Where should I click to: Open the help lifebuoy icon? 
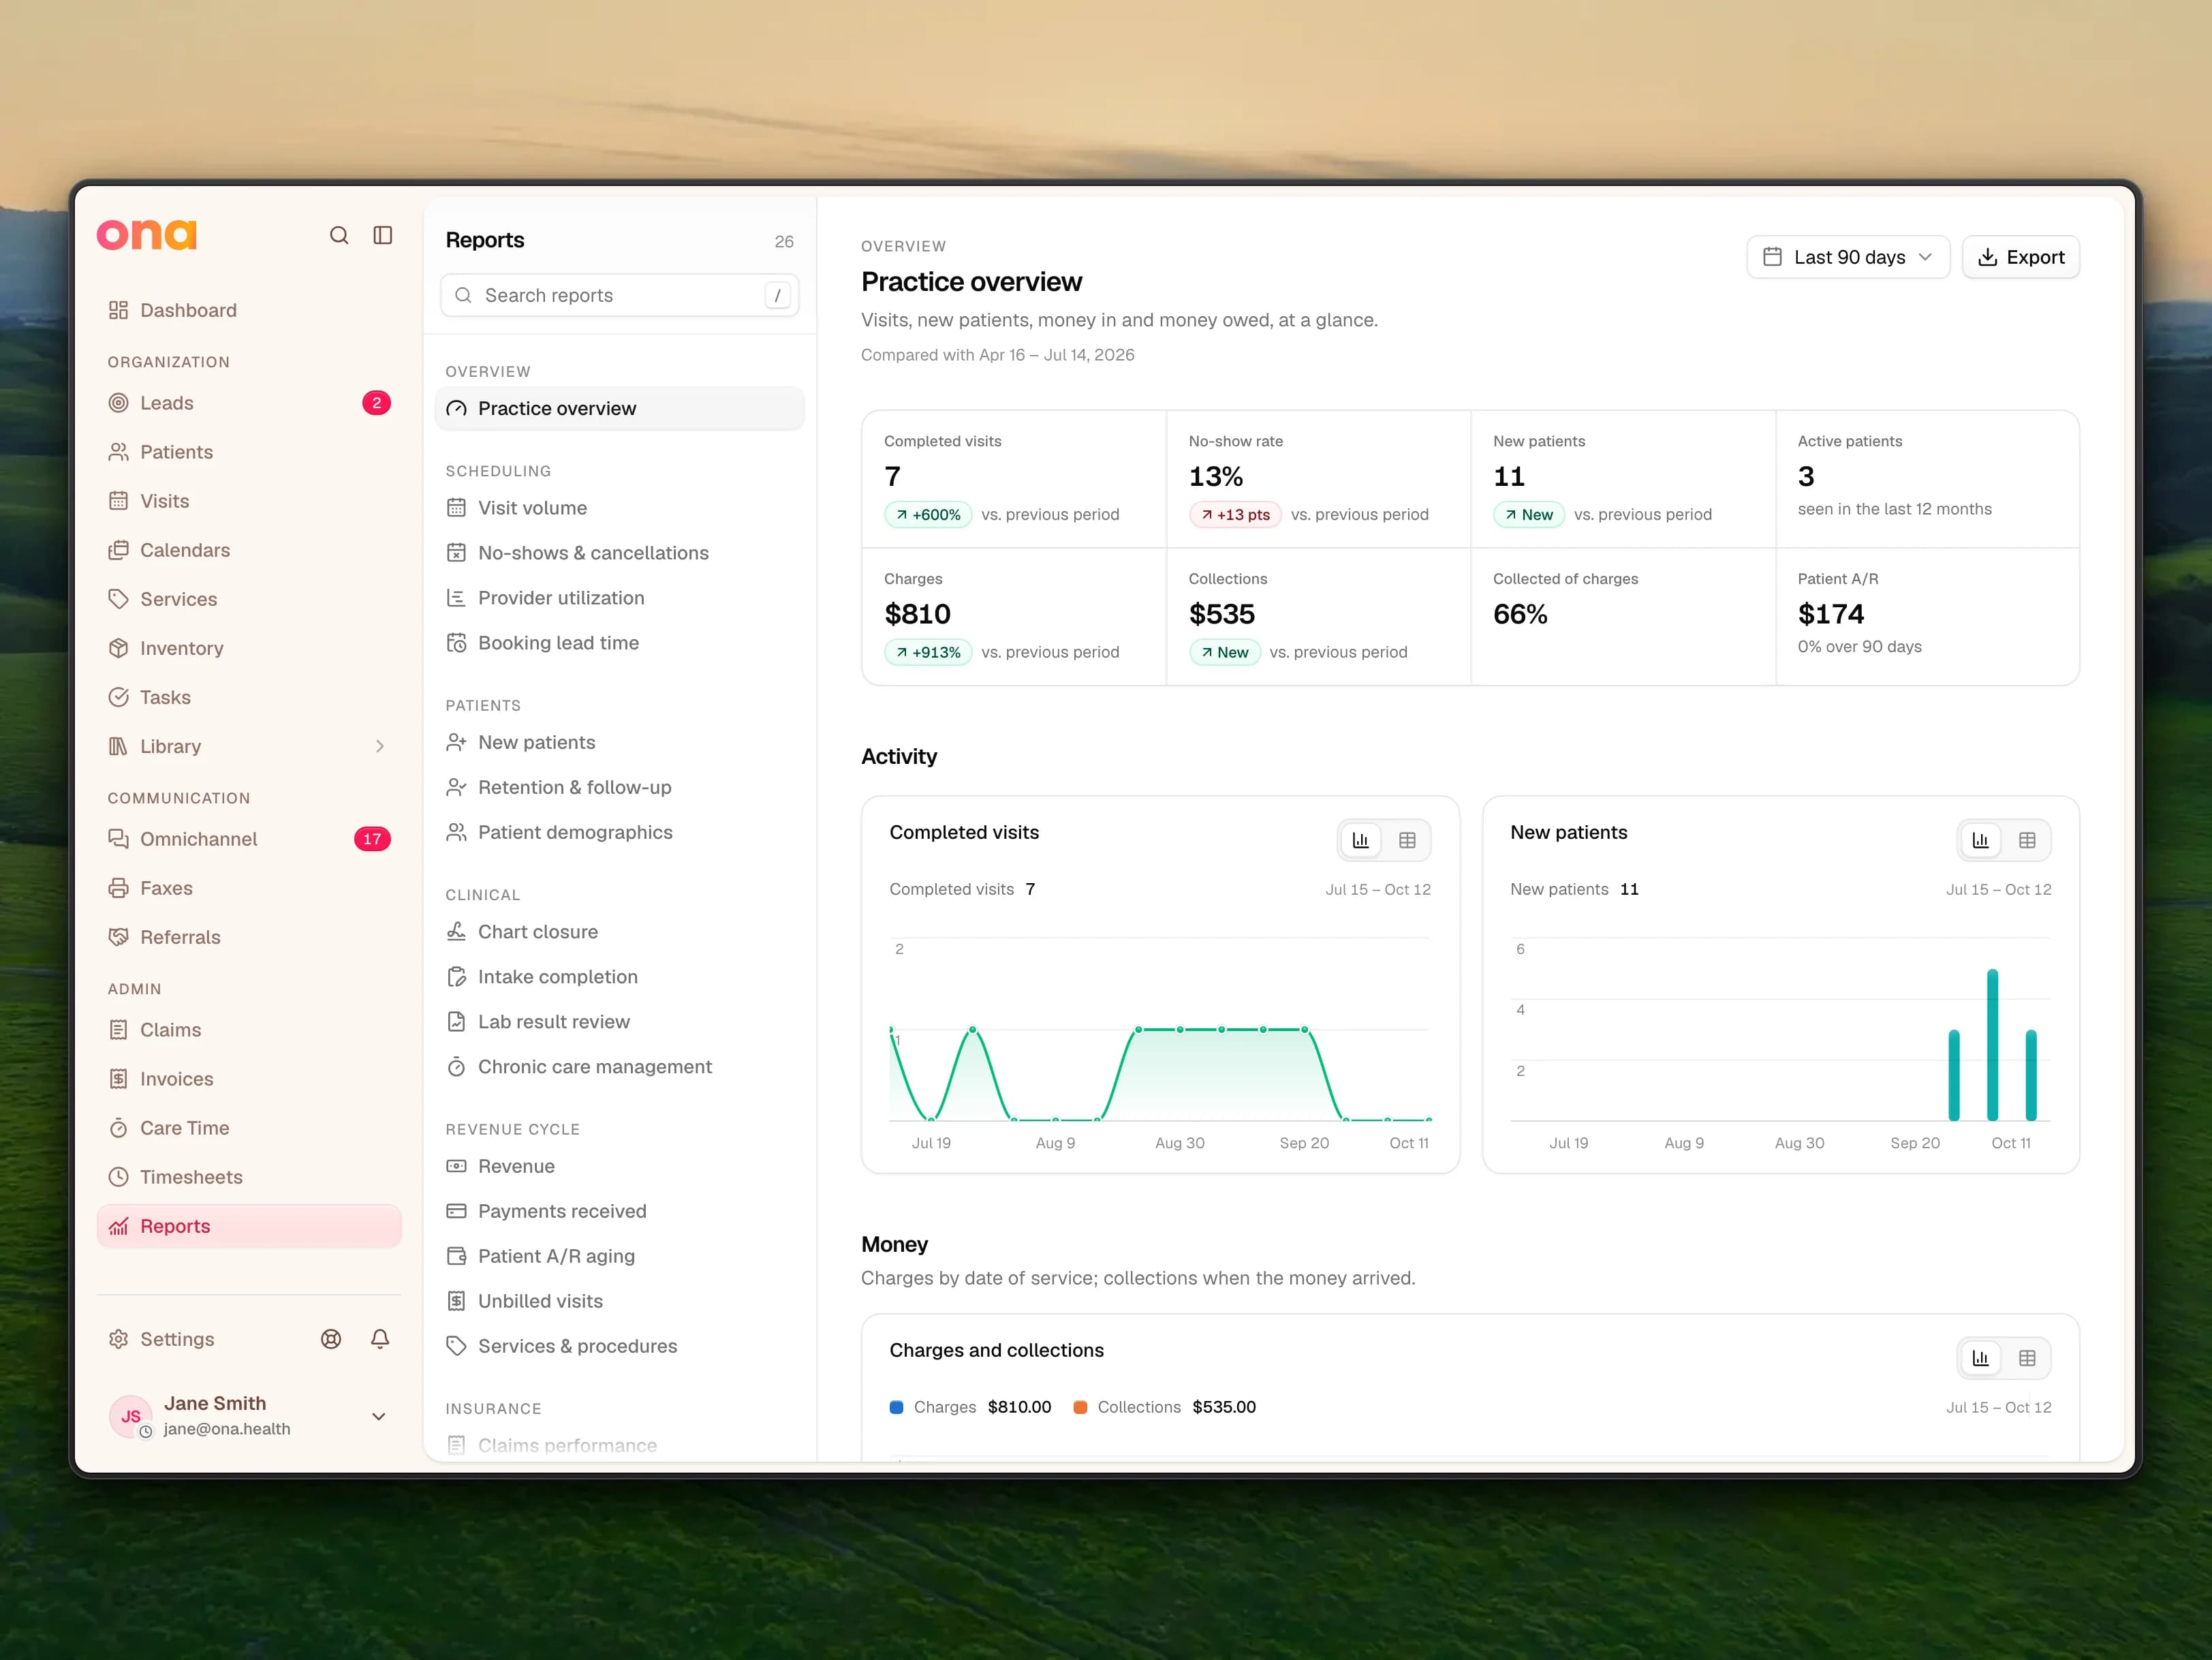point(331,1339)
